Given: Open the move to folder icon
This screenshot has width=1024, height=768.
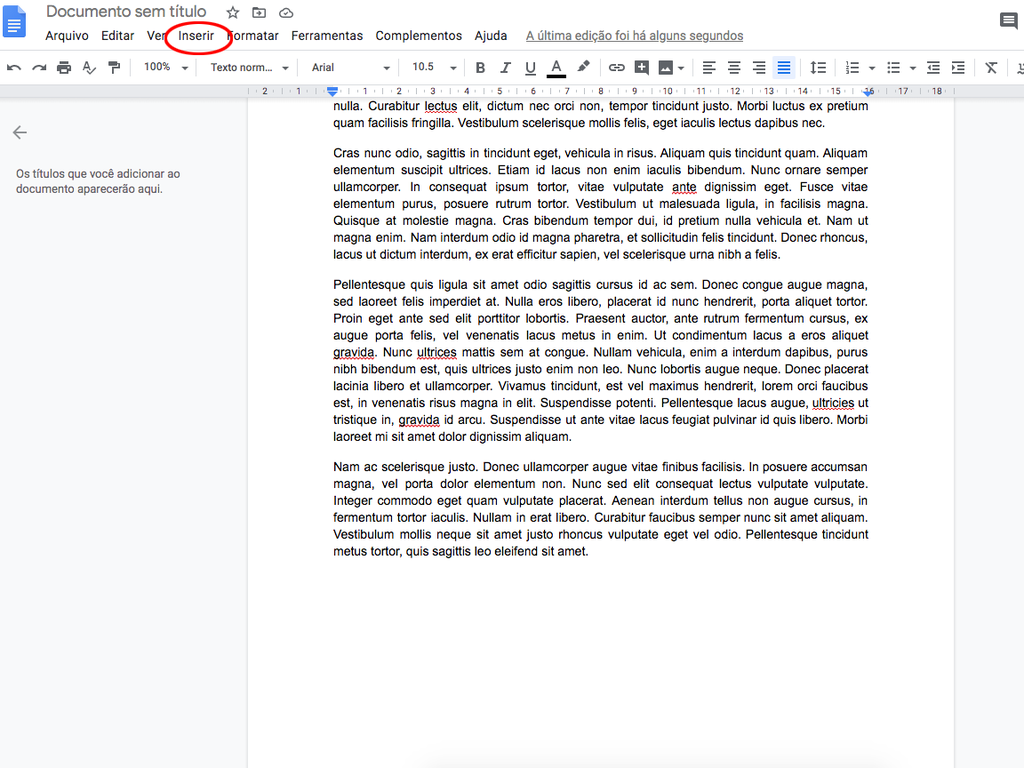Looking at the screenshot, I should 259,12.
